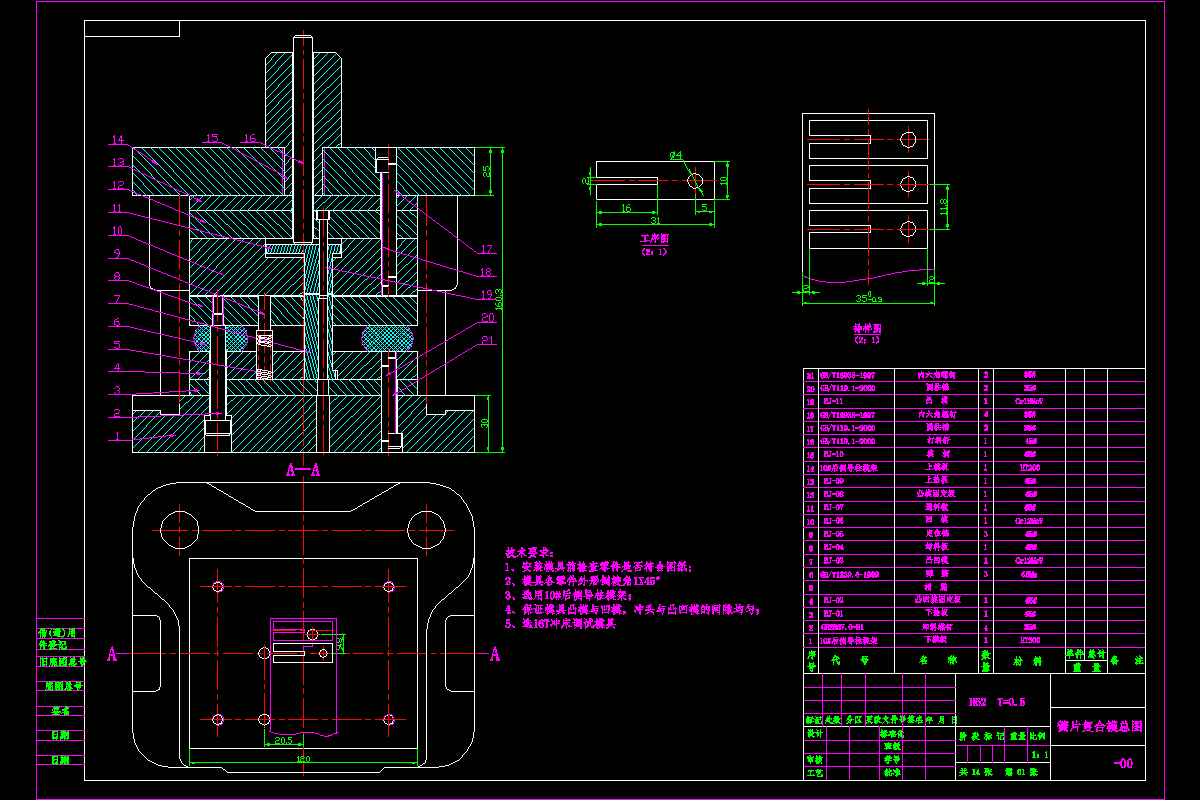Viewport: 1200px width, 800px height.
Task: Select part callout number 19
Action: pyautogui.click(x=486, y=295)
